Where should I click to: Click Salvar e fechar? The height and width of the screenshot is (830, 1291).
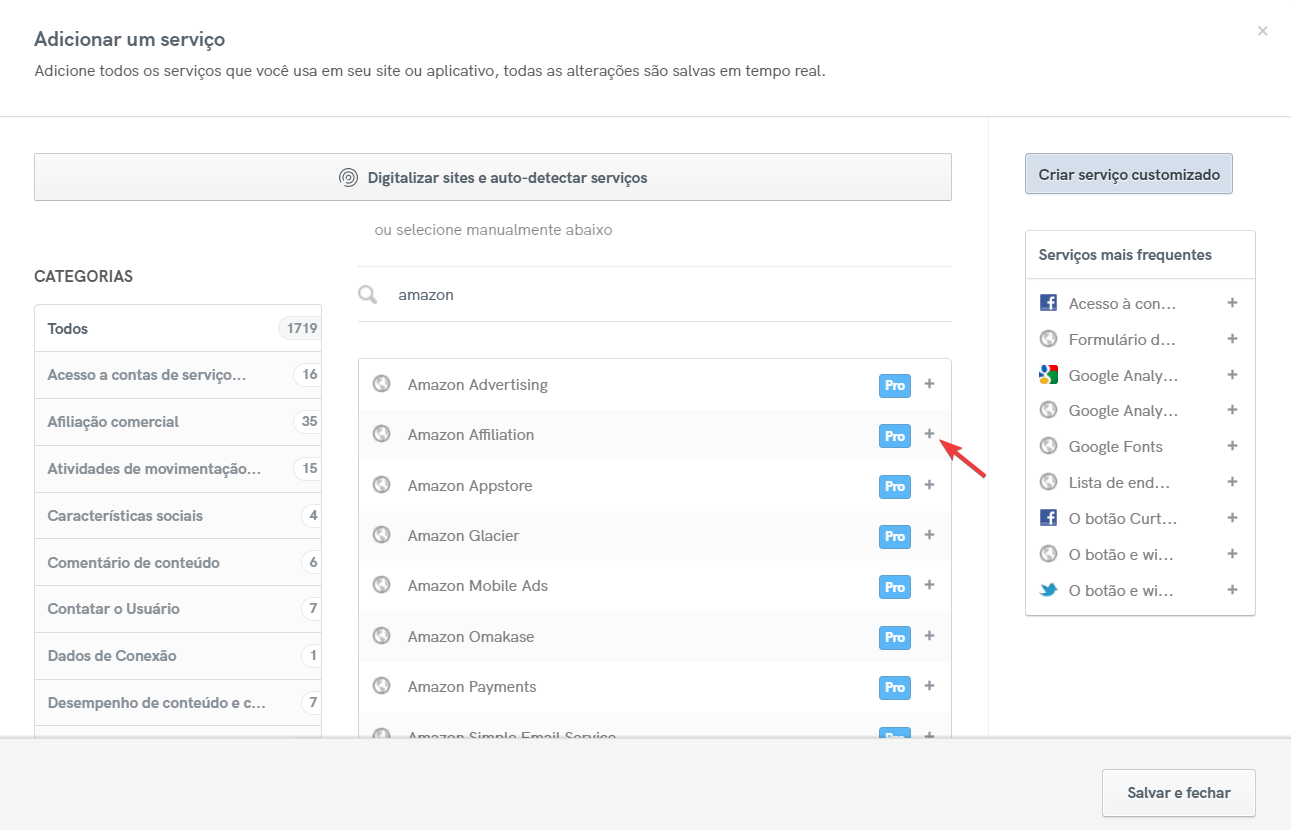(x=1178, y=792)
